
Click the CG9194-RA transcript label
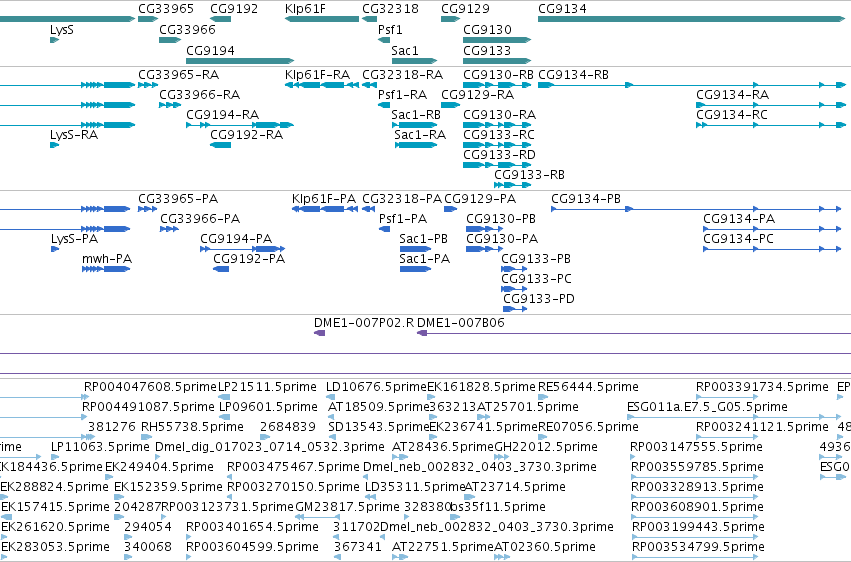223,115
